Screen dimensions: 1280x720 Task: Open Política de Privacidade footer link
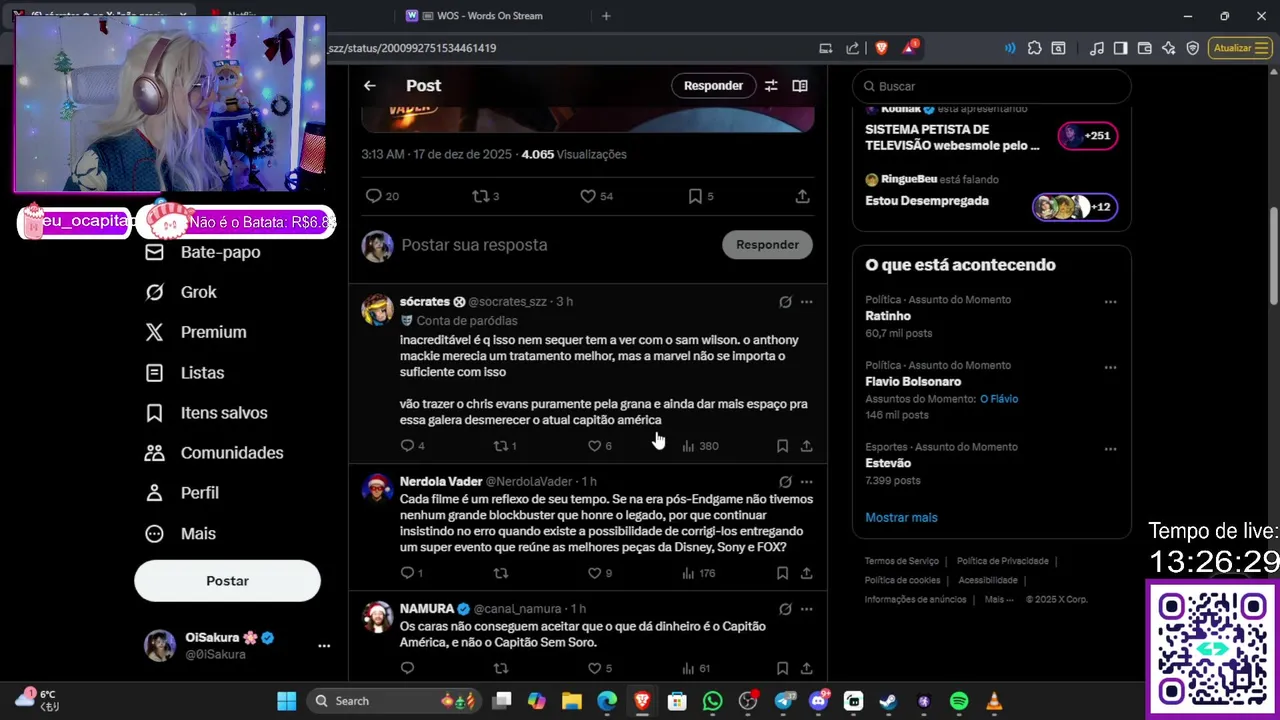1002,562
